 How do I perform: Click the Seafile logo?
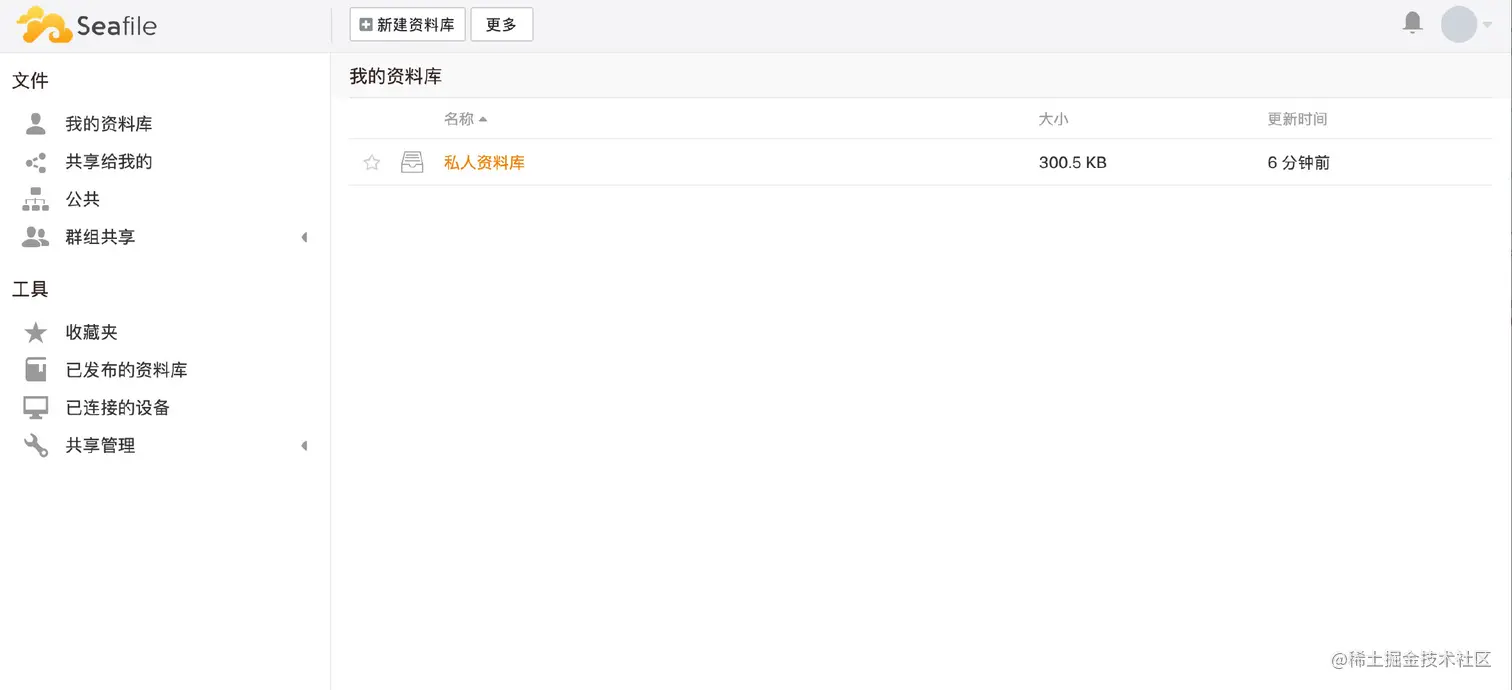86,25
